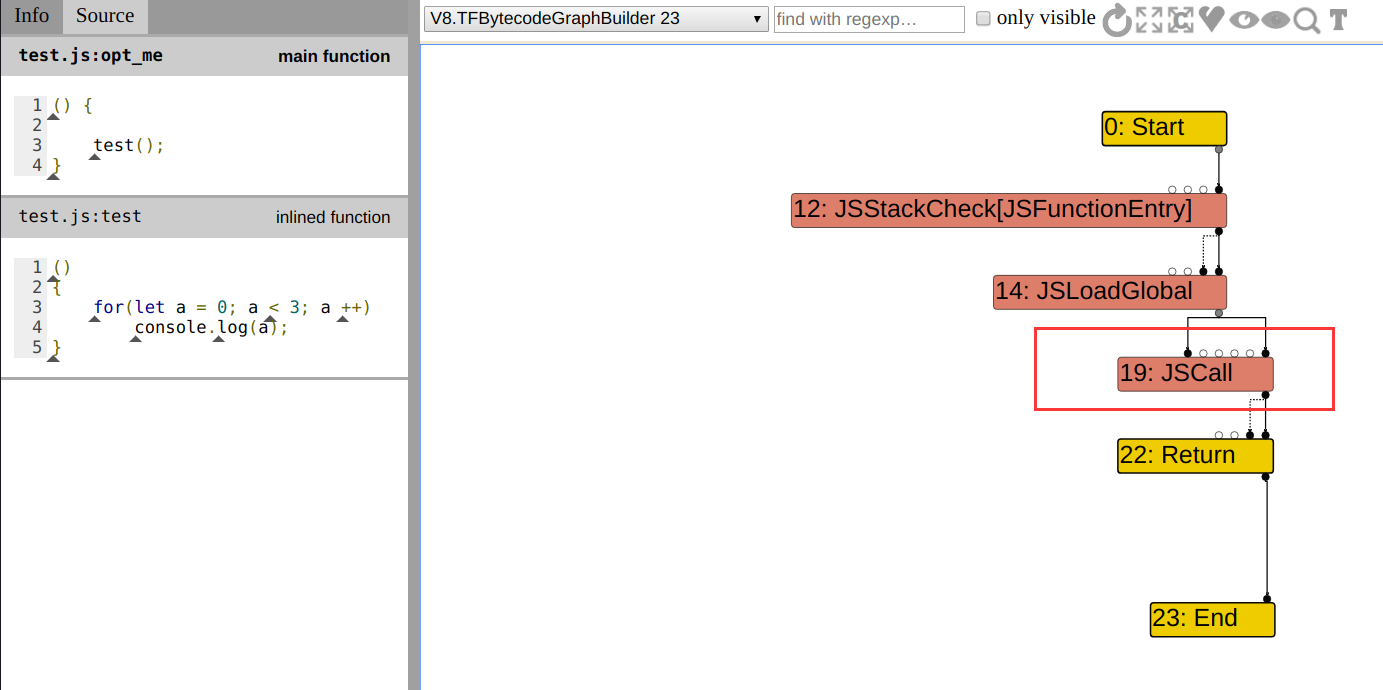
Task: Enable the 'only visible' checkbox
Action: coord(983,18)
